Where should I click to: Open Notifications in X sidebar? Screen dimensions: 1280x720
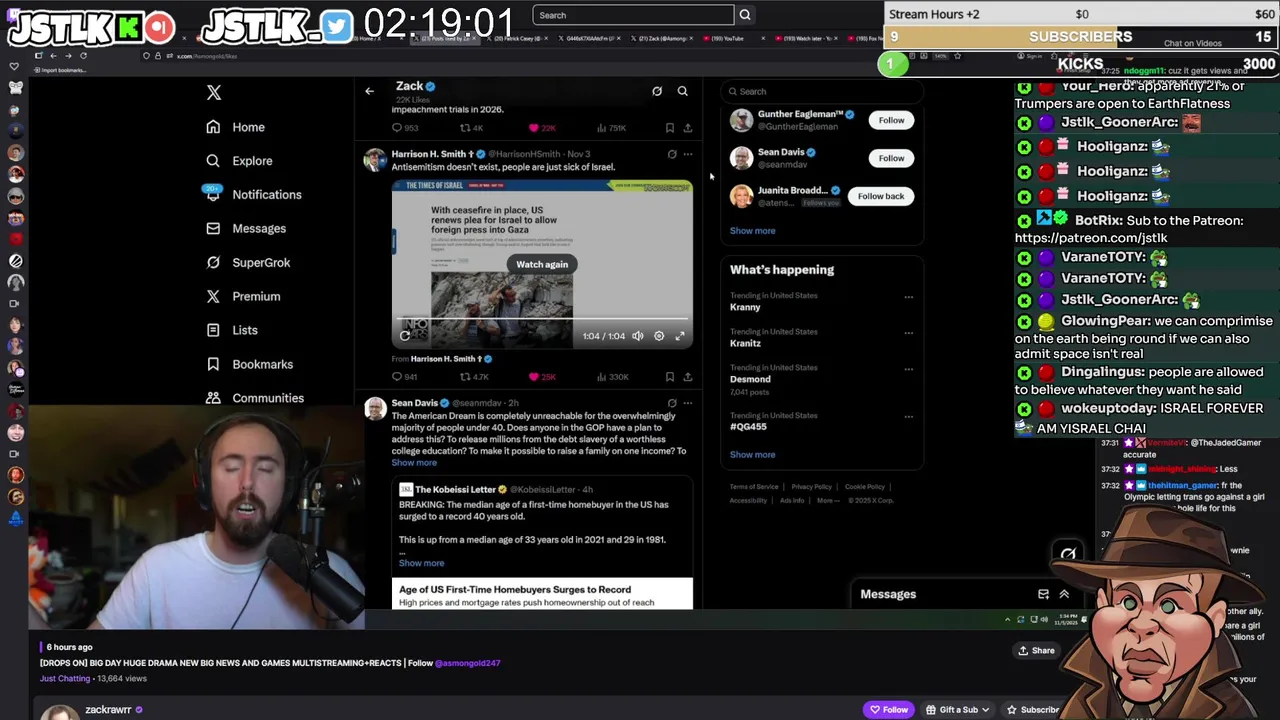point(253,195)
